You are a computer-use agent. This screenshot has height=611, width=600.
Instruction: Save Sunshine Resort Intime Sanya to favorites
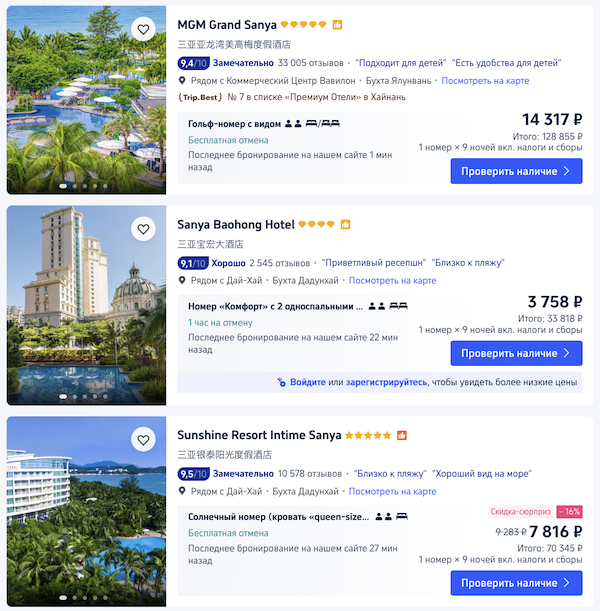144,440
